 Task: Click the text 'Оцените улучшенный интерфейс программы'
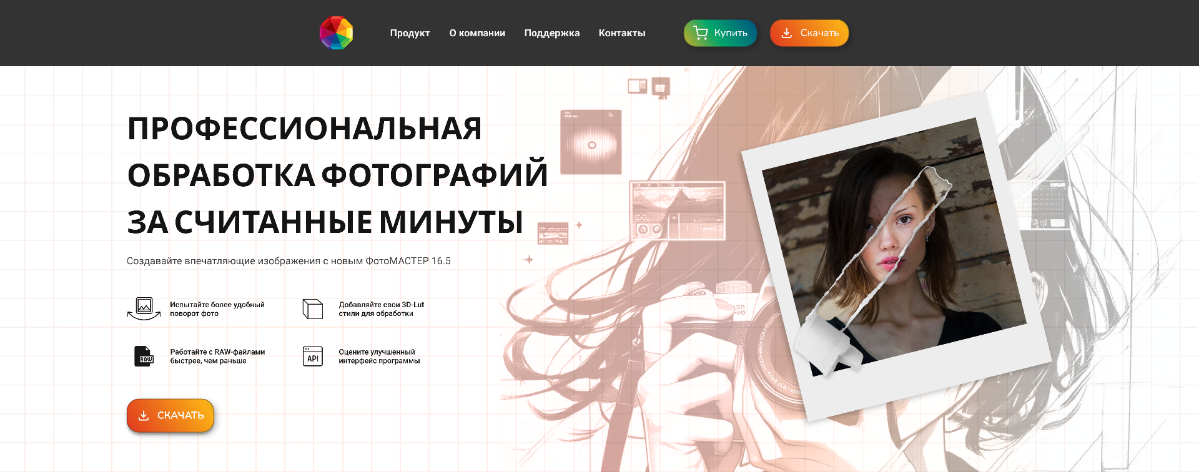tap(379, 356)
